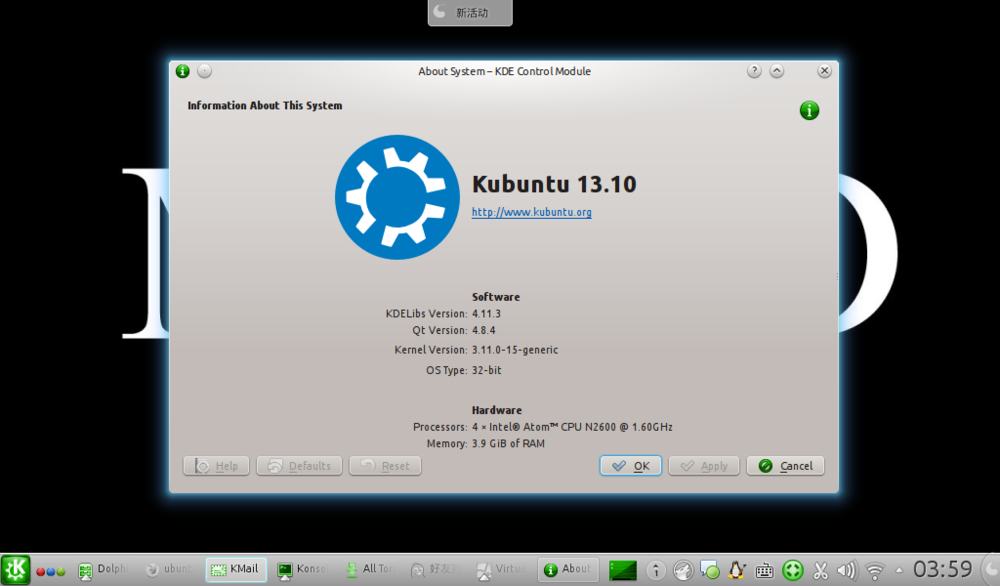The image size is (1000, 586).
Task: Open the All Torrents taskbar entry
Action: (x=369, y=569)
